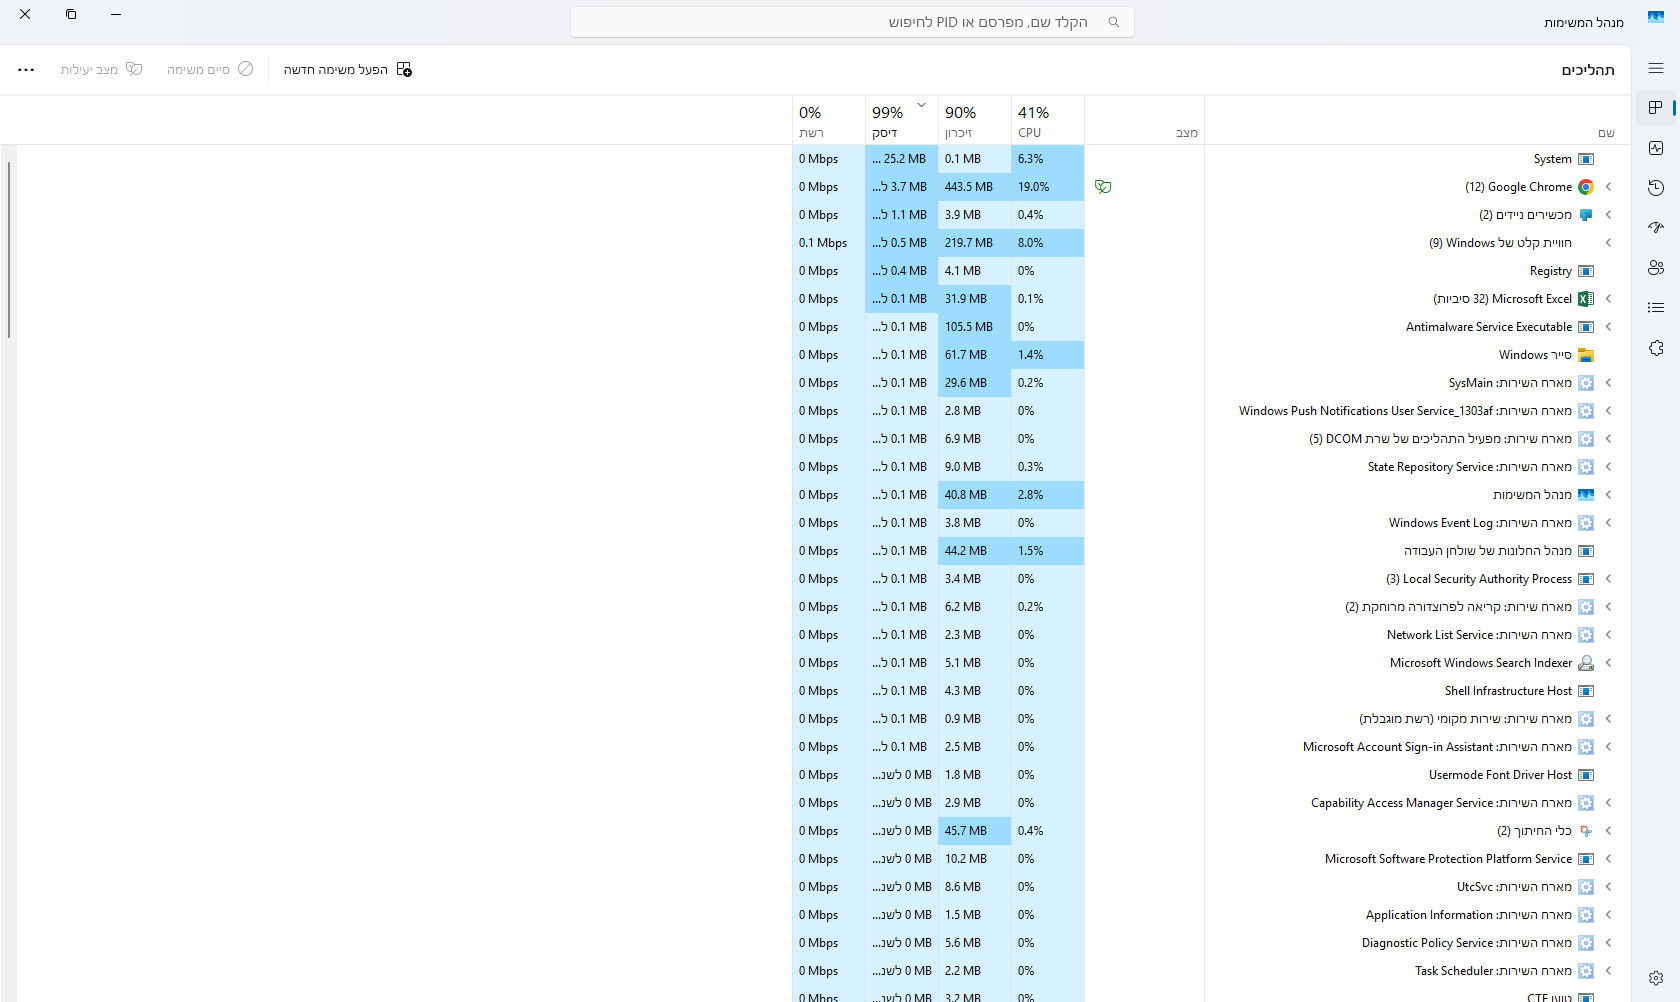Expand the מכשירים ניידים (2) group
1680x1002 pixels.
(1609, 215)
